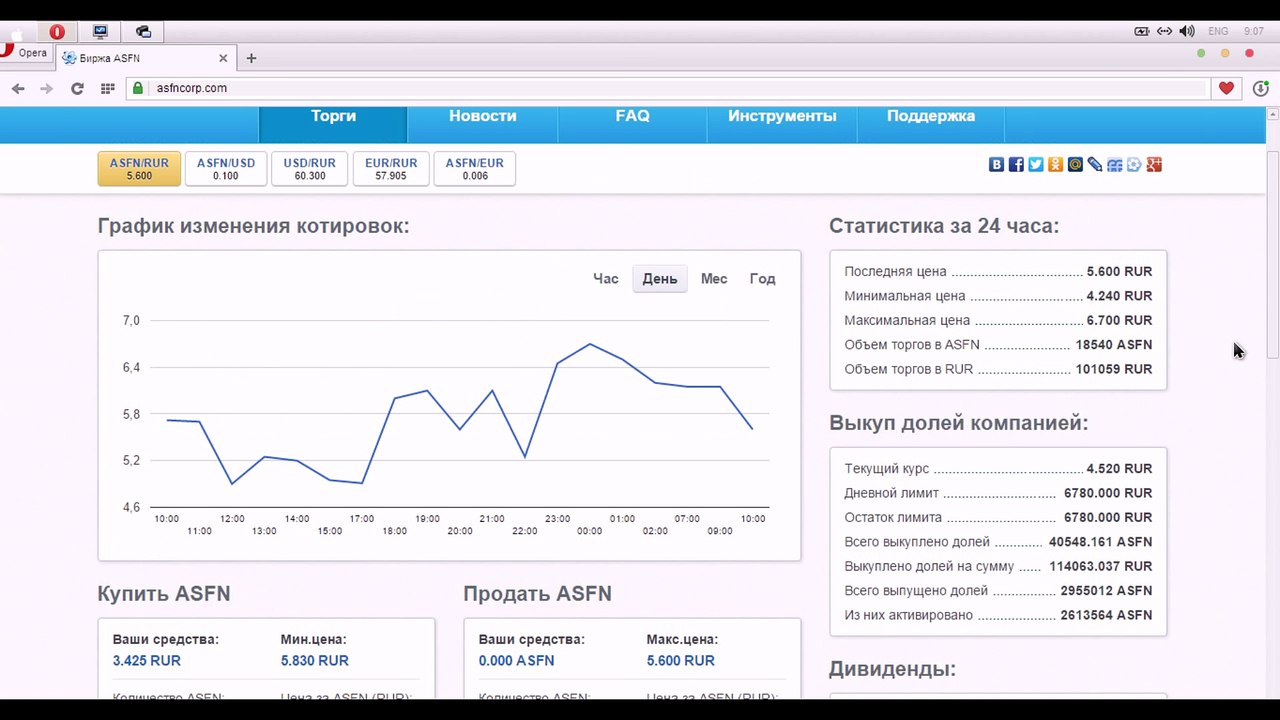Click the Дневной лимит 6780.000 RUR value
The image size is (1280, 720).
tap(1108, 494)
